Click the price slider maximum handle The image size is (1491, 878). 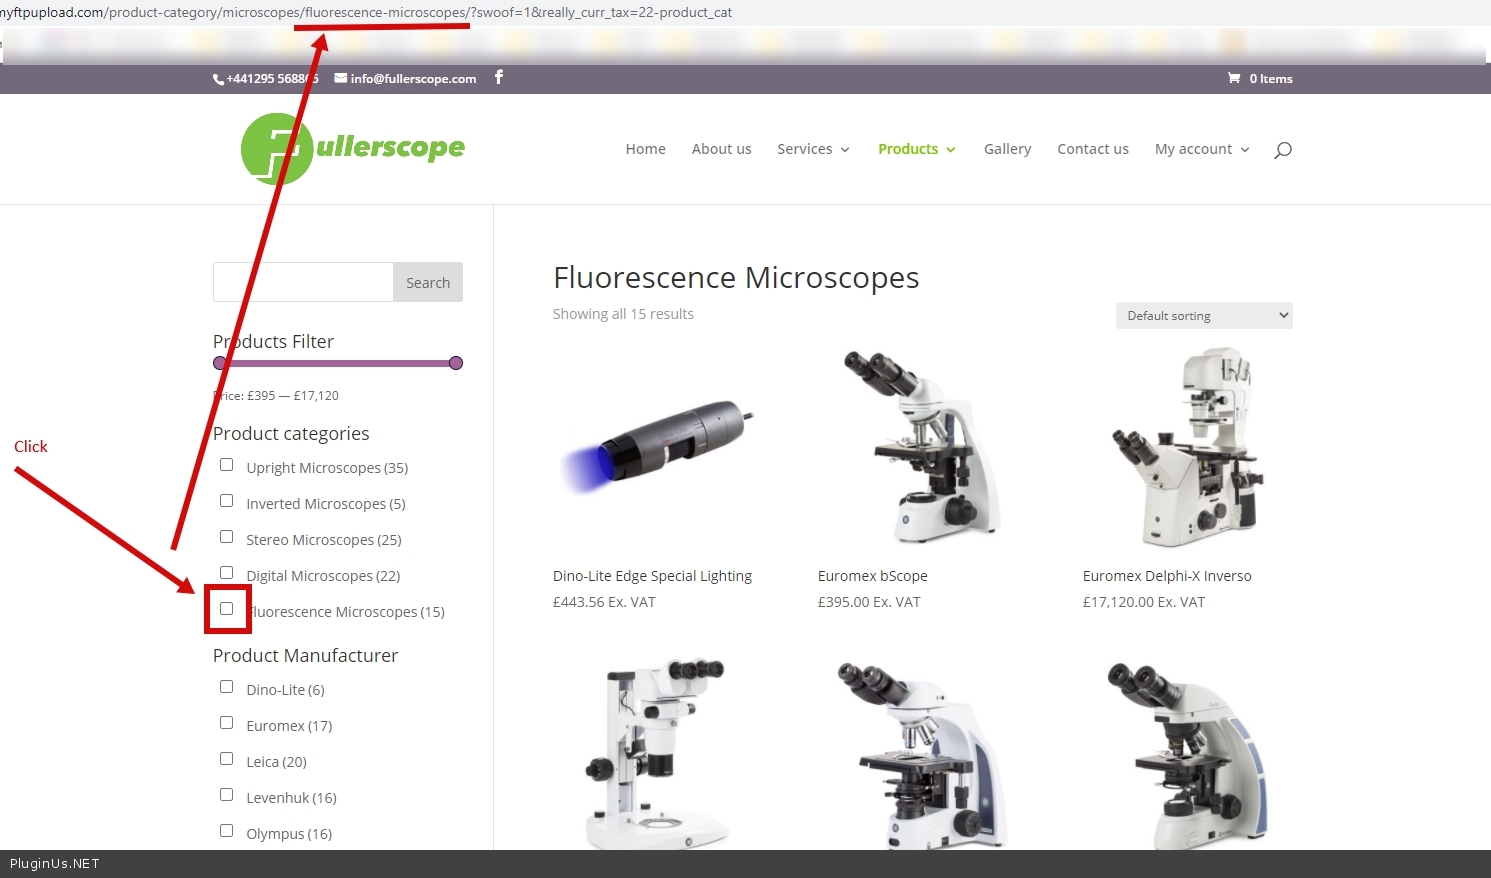click(456, 363)
